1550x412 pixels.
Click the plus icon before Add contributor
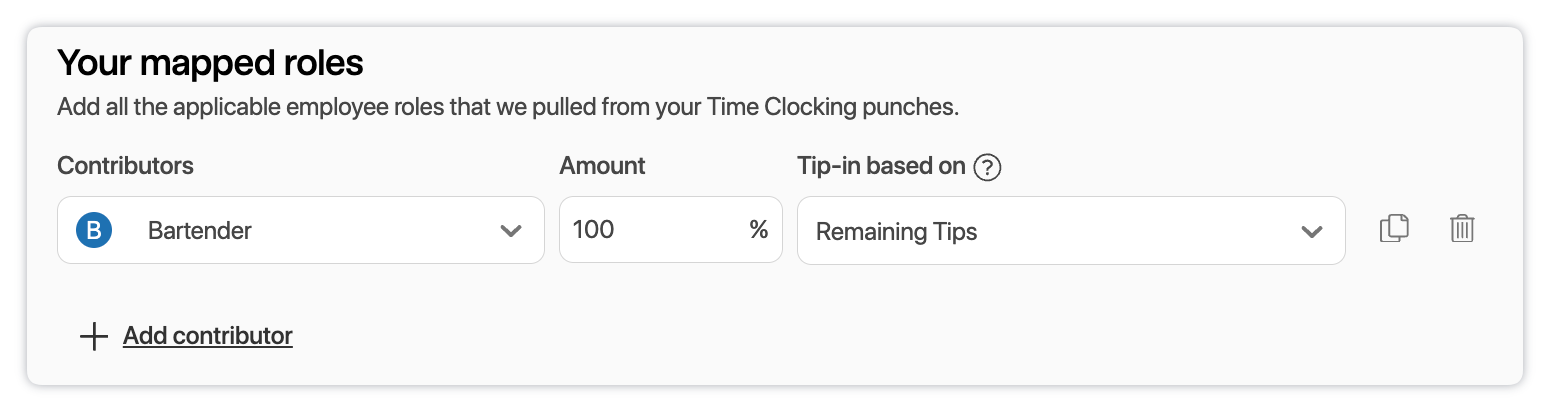[93, 336]
